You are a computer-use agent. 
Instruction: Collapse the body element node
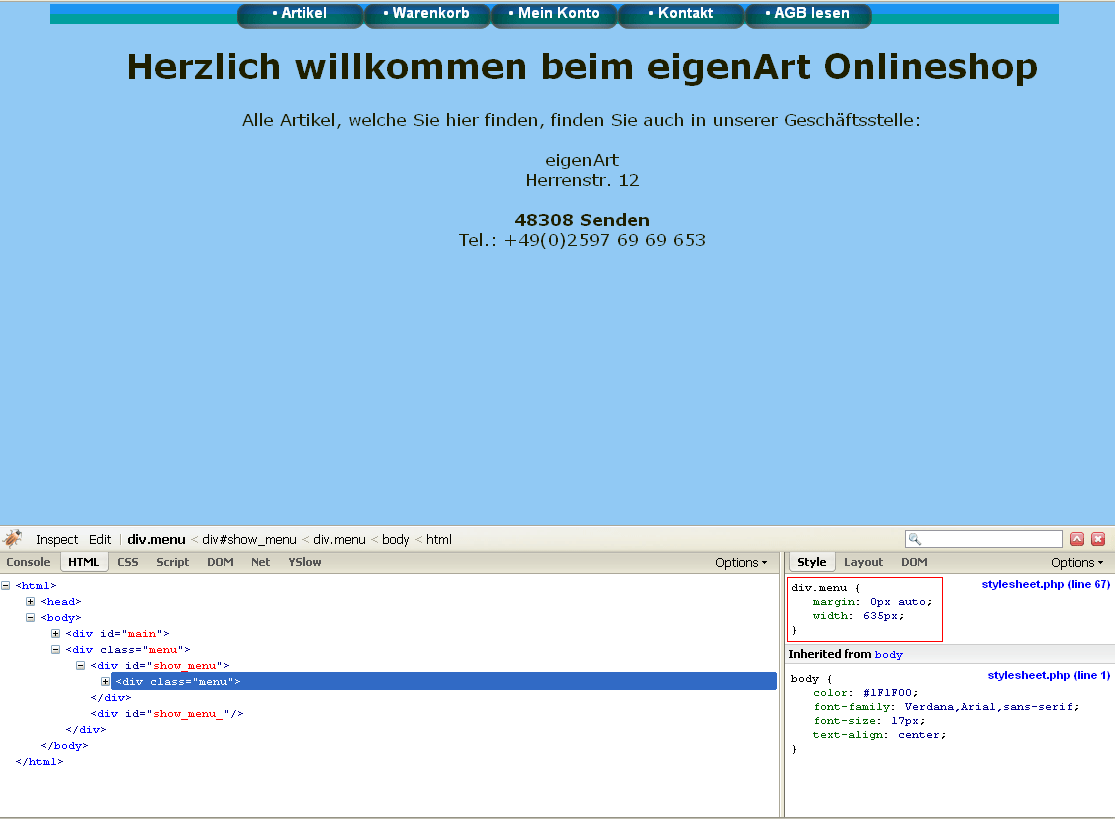pos(30,618)
